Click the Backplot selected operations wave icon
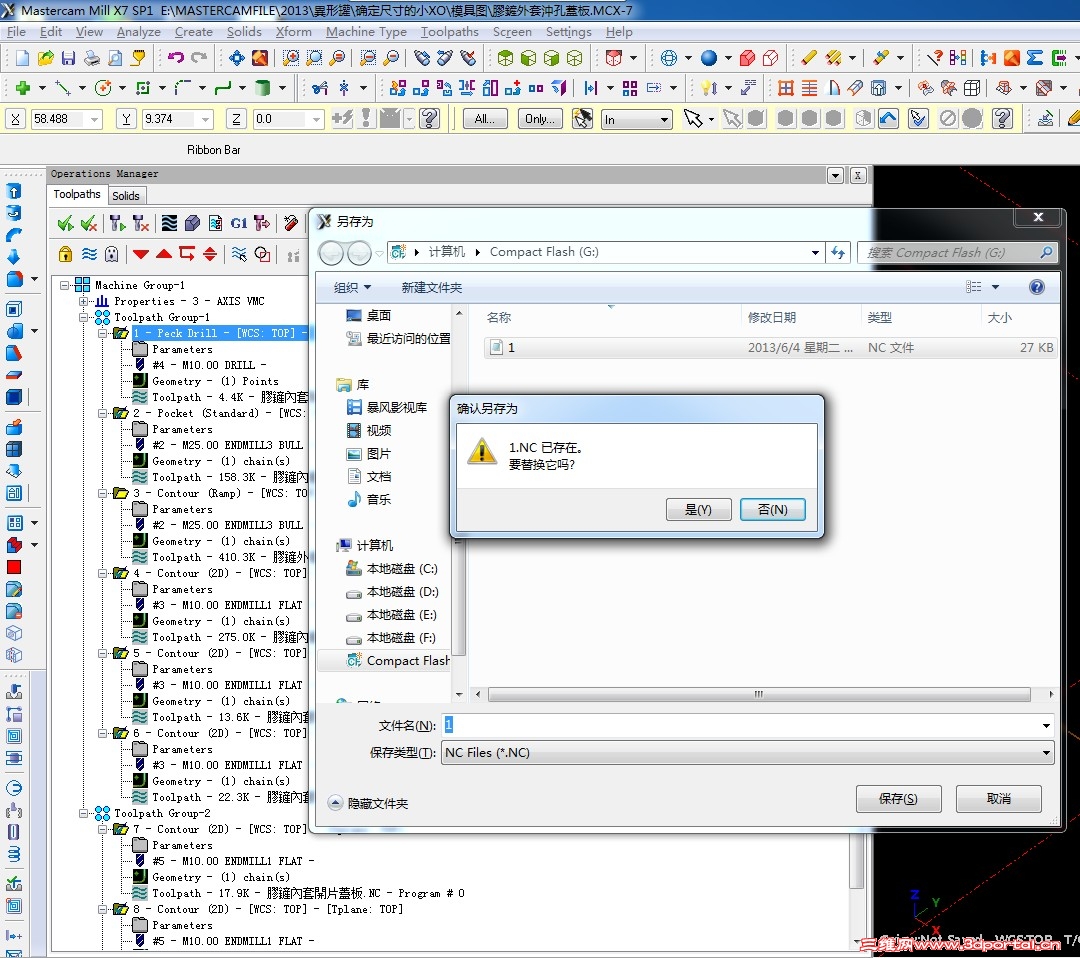This screenshot has height=958, width=1080. coord(169,223)
